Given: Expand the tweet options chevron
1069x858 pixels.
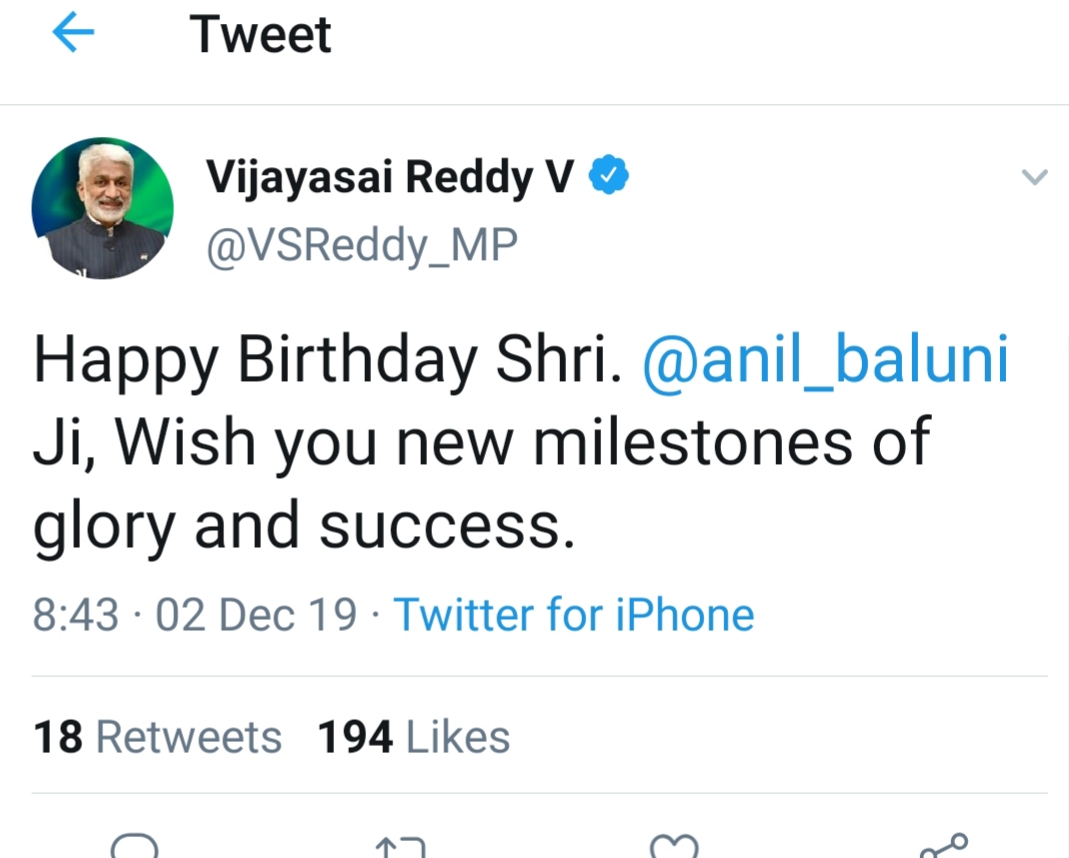Looking at the screenshot, I should [x=1033, y=178].
